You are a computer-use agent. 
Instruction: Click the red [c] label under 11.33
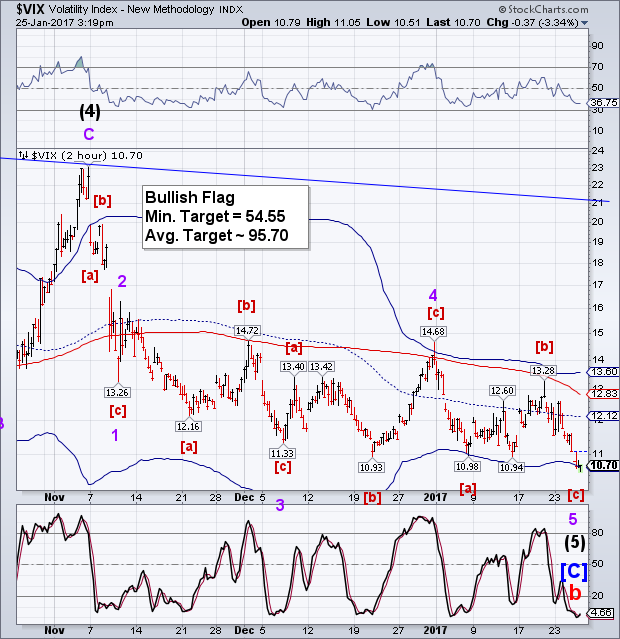tap(282, 467)
